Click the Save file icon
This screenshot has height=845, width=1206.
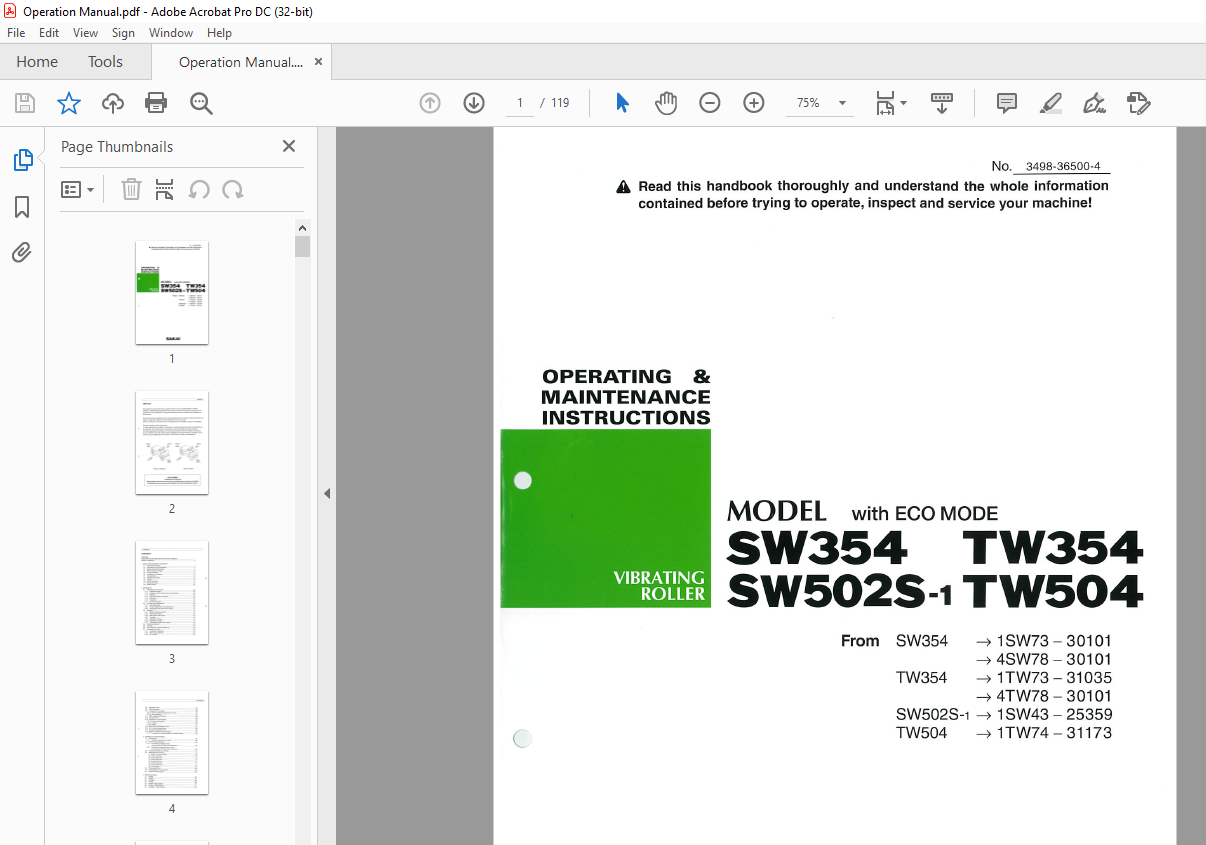[x=25, y=103]
